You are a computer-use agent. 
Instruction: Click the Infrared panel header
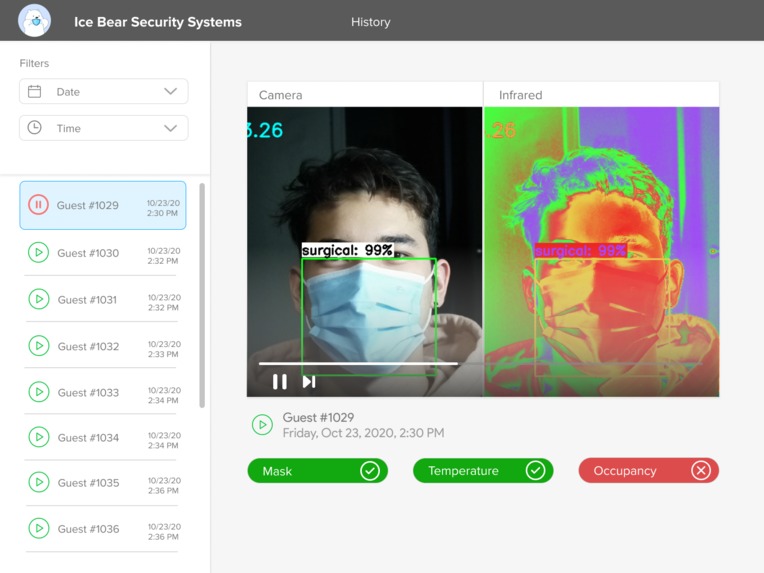(601, 95)
